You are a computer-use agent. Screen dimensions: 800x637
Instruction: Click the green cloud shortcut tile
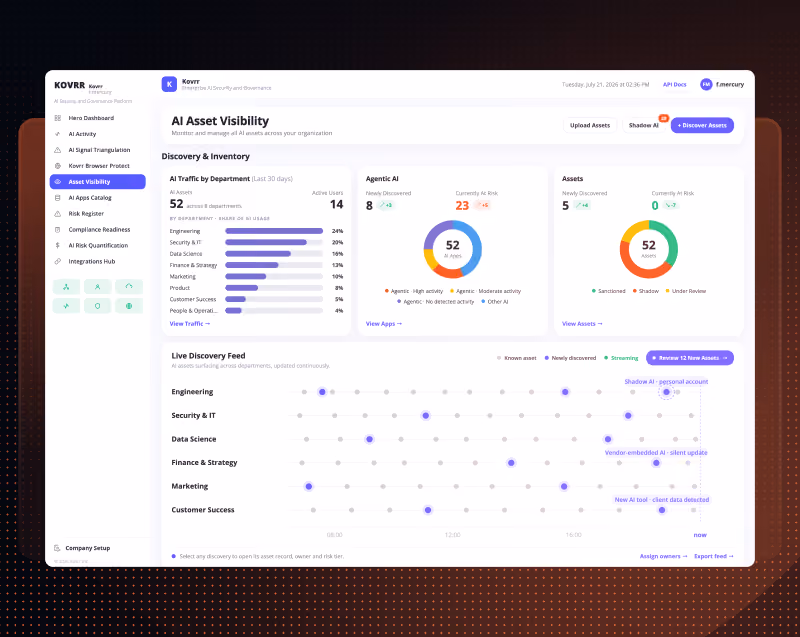(x=129, y=287)
